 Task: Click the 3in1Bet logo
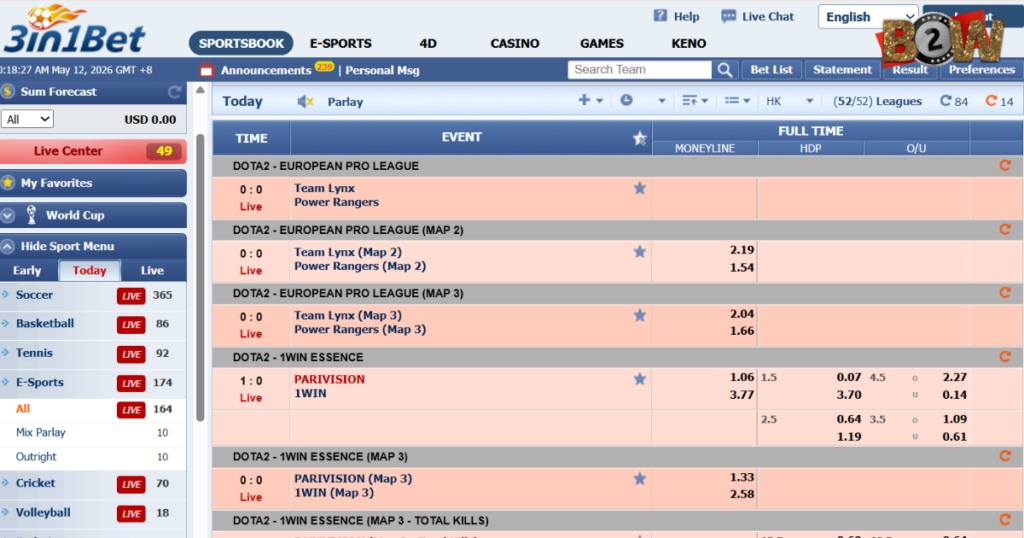pos(73,29)
